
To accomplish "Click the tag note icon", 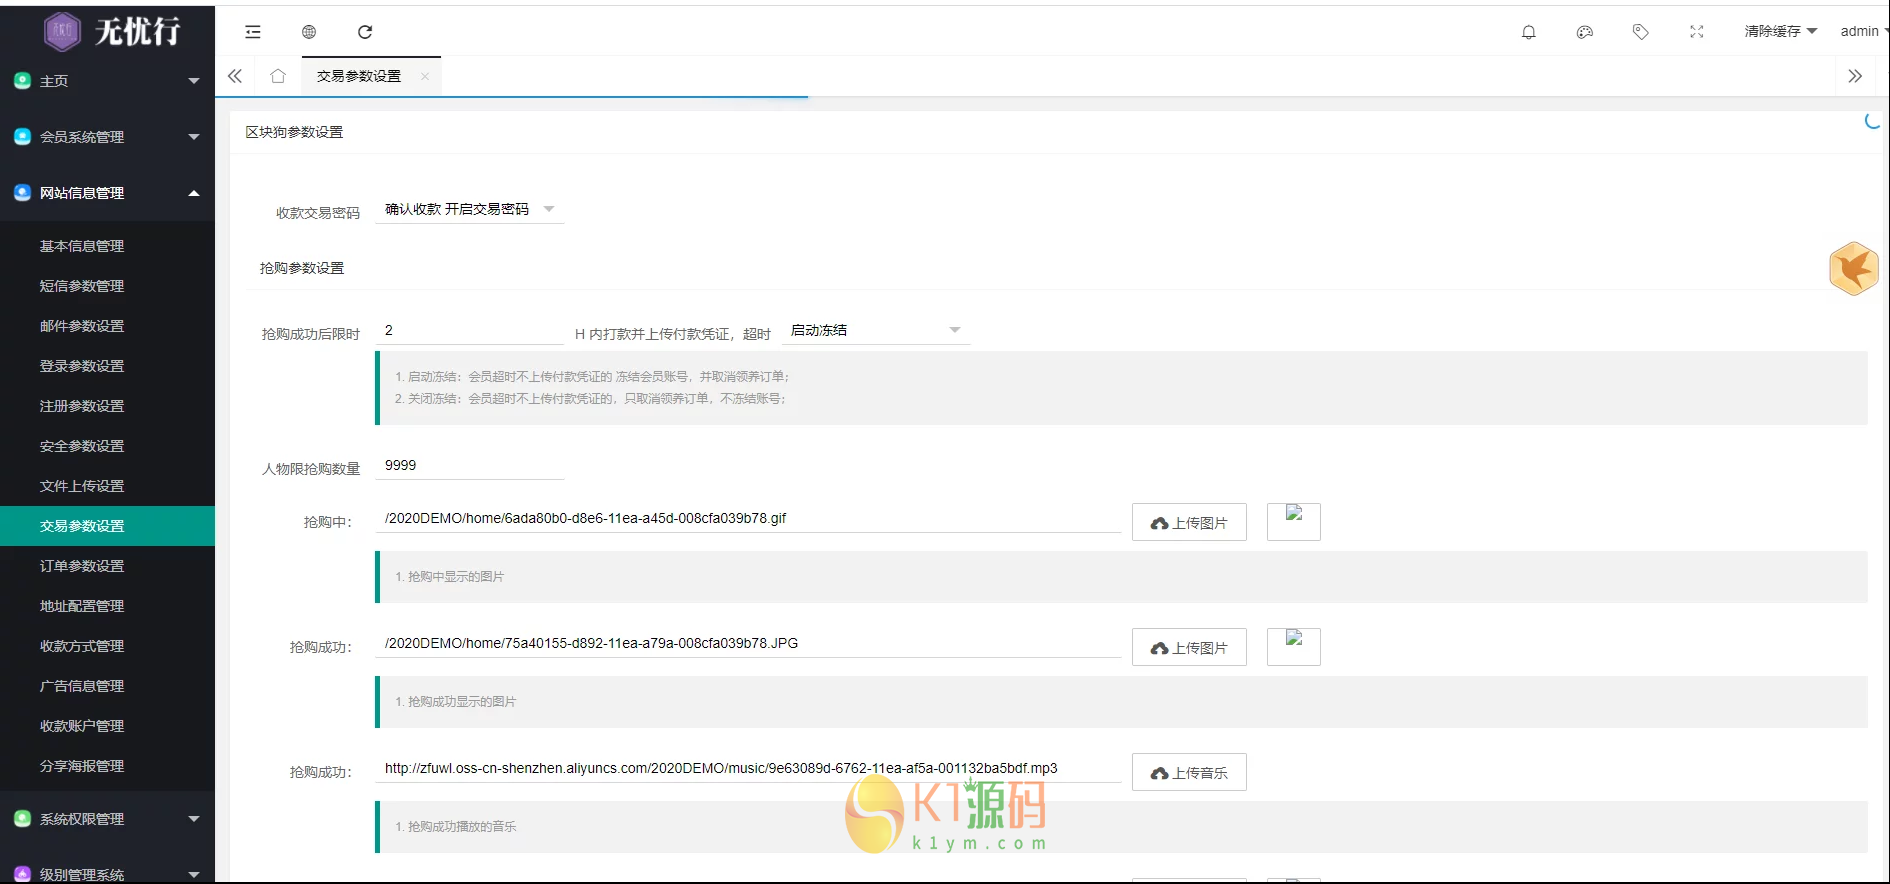I will (1641, 32).
